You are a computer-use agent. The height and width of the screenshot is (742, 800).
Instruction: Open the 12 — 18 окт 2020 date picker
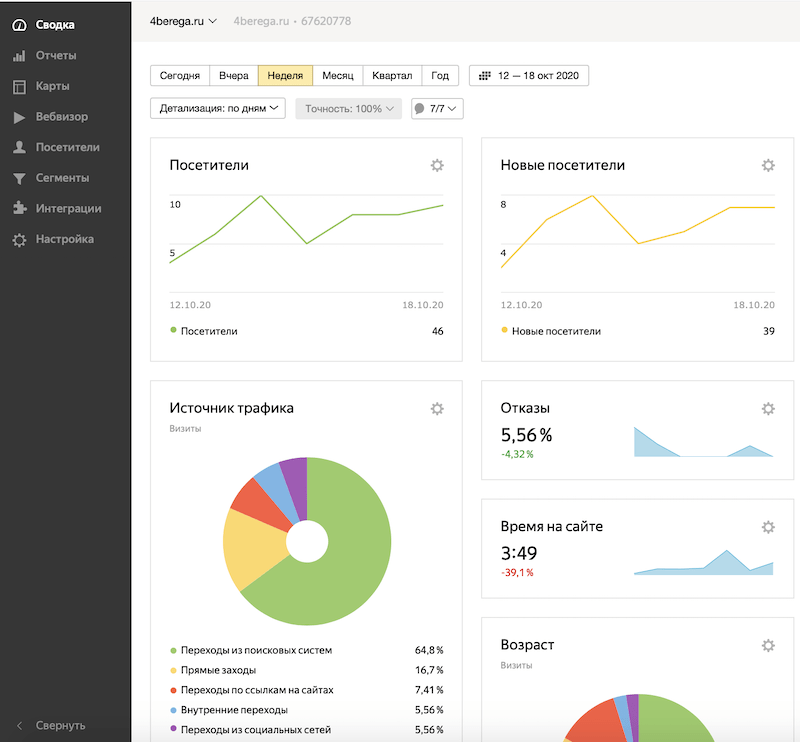pos(529,76)
